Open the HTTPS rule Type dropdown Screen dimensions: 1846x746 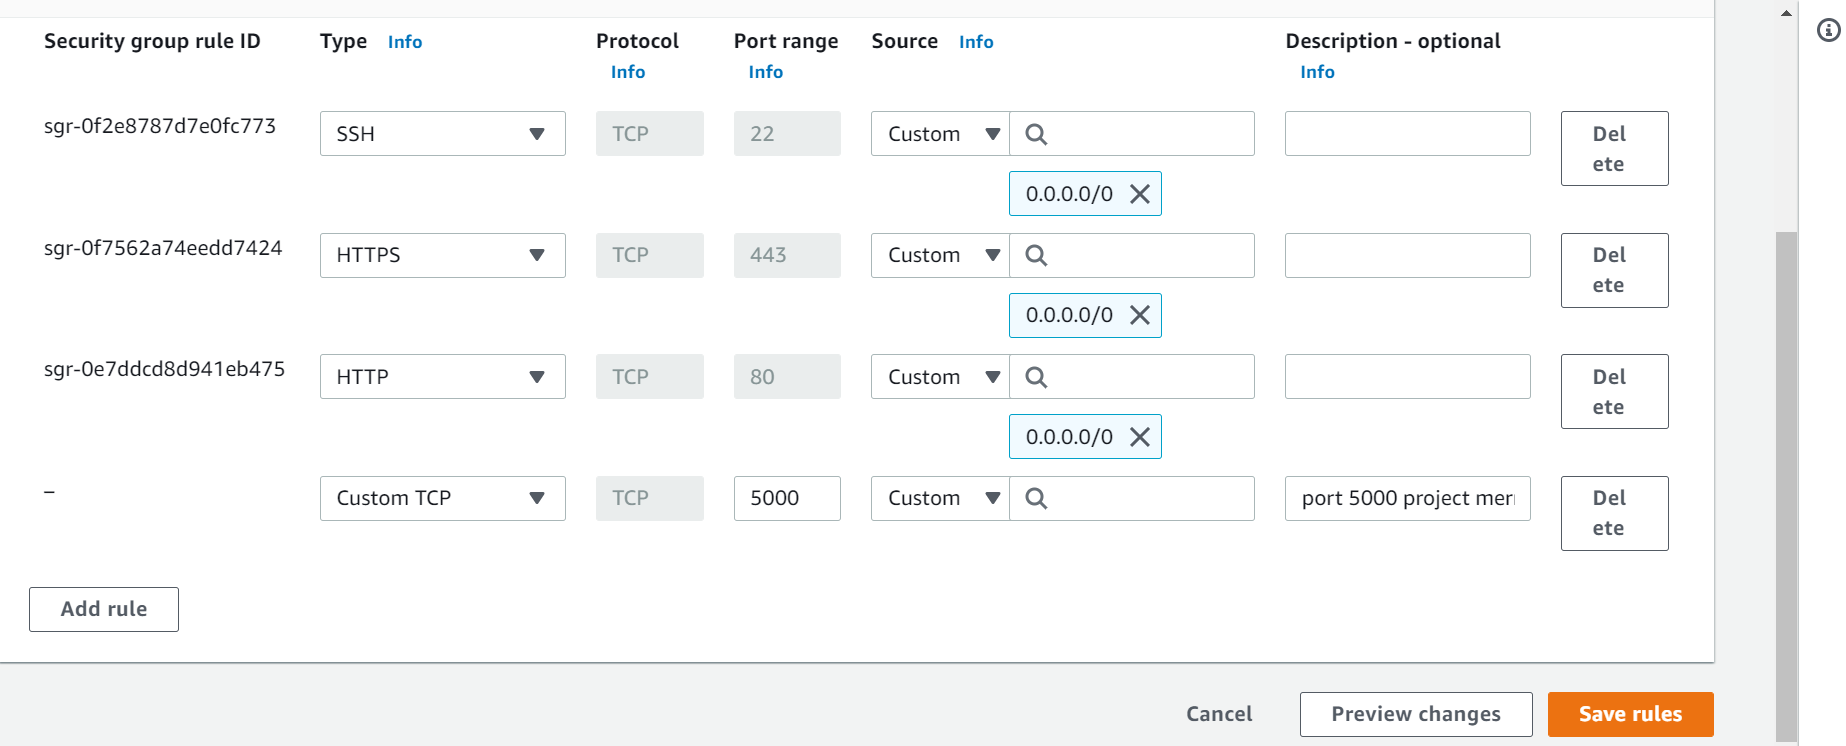coord(442,255)
